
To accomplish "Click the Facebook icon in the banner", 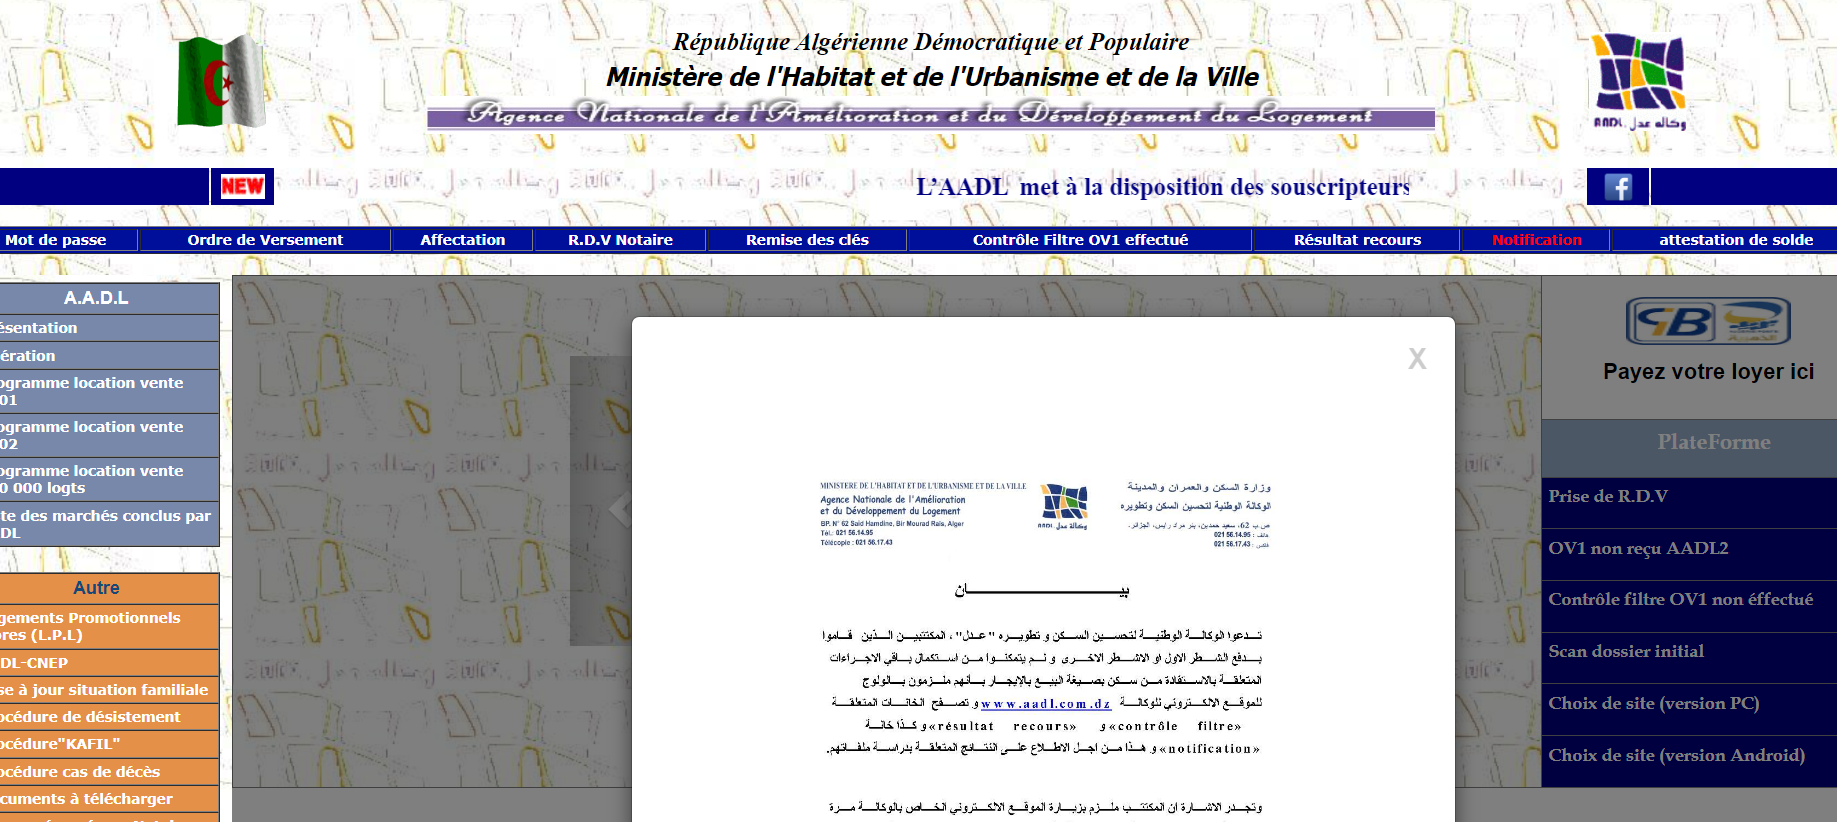I will point(1618,187).
